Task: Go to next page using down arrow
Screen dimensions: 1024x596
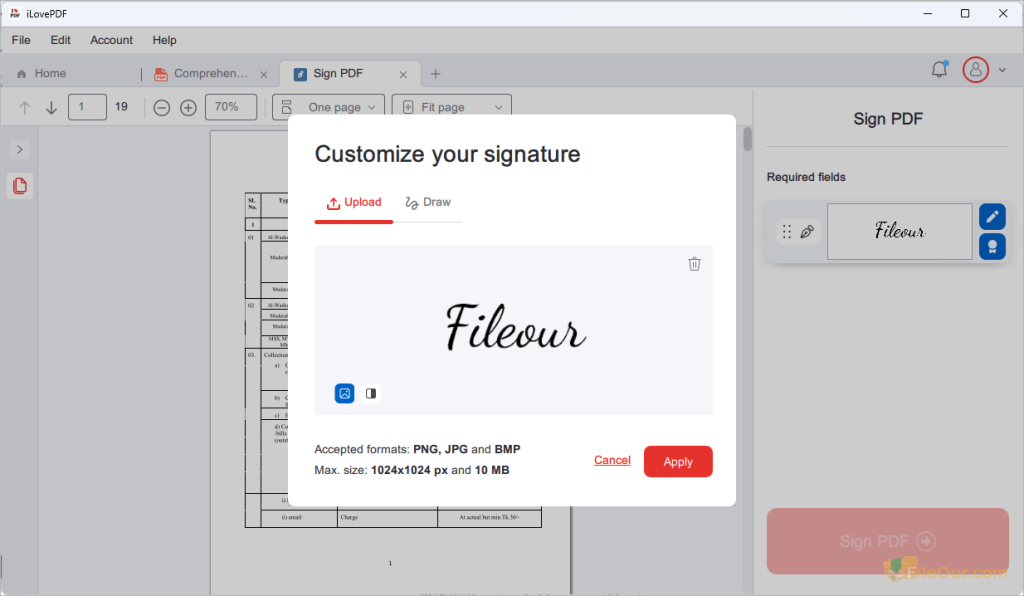Action: click(x=51, y=107)
